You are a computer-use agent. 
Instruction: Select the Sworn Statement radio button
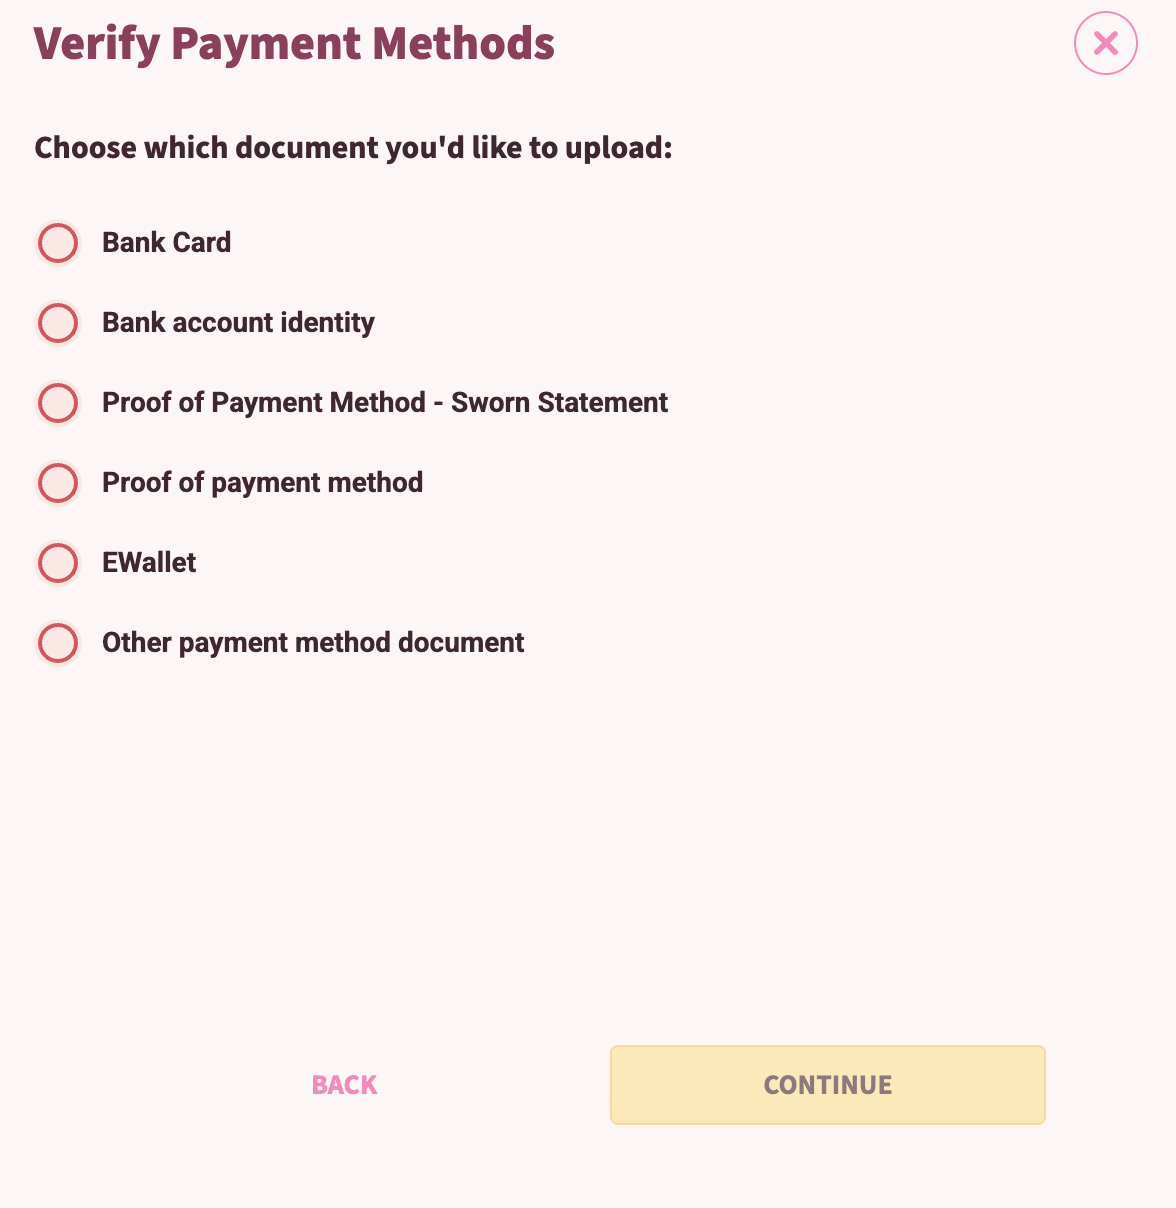coord(58,403)
